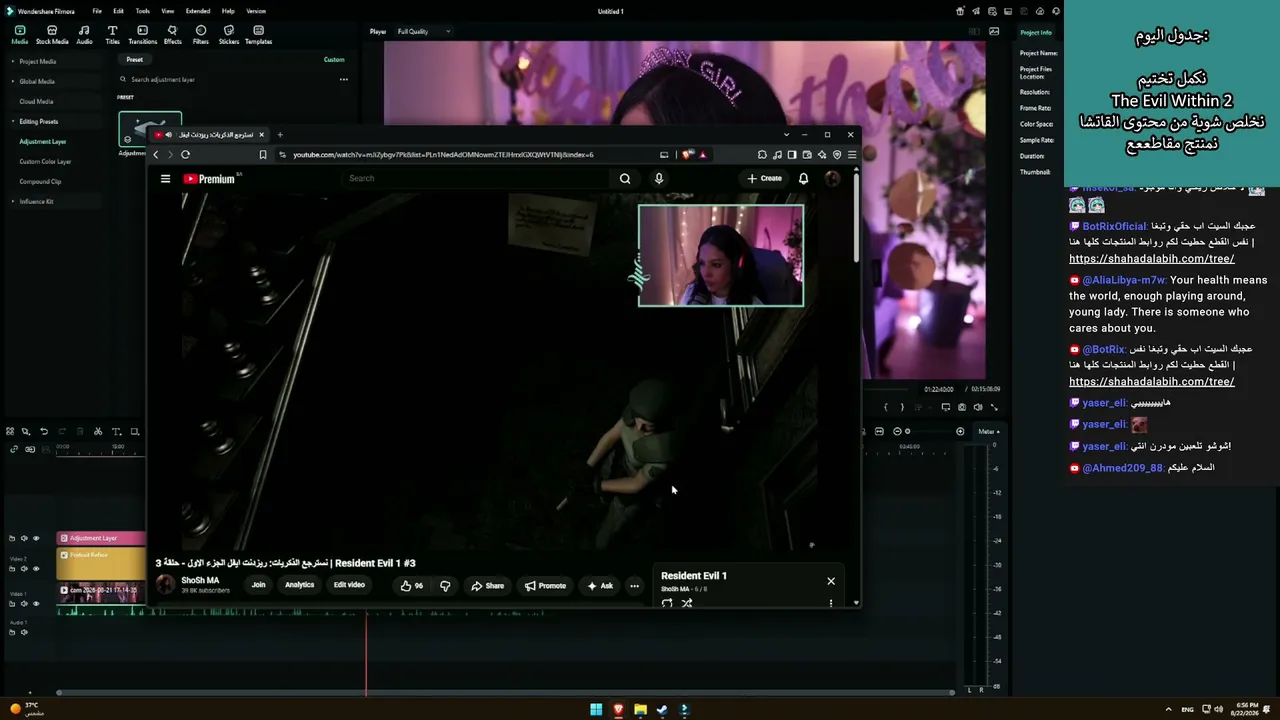1280x720 pixels.
Task: Click the Promote button under the video
Action: (x=546, y=586)
